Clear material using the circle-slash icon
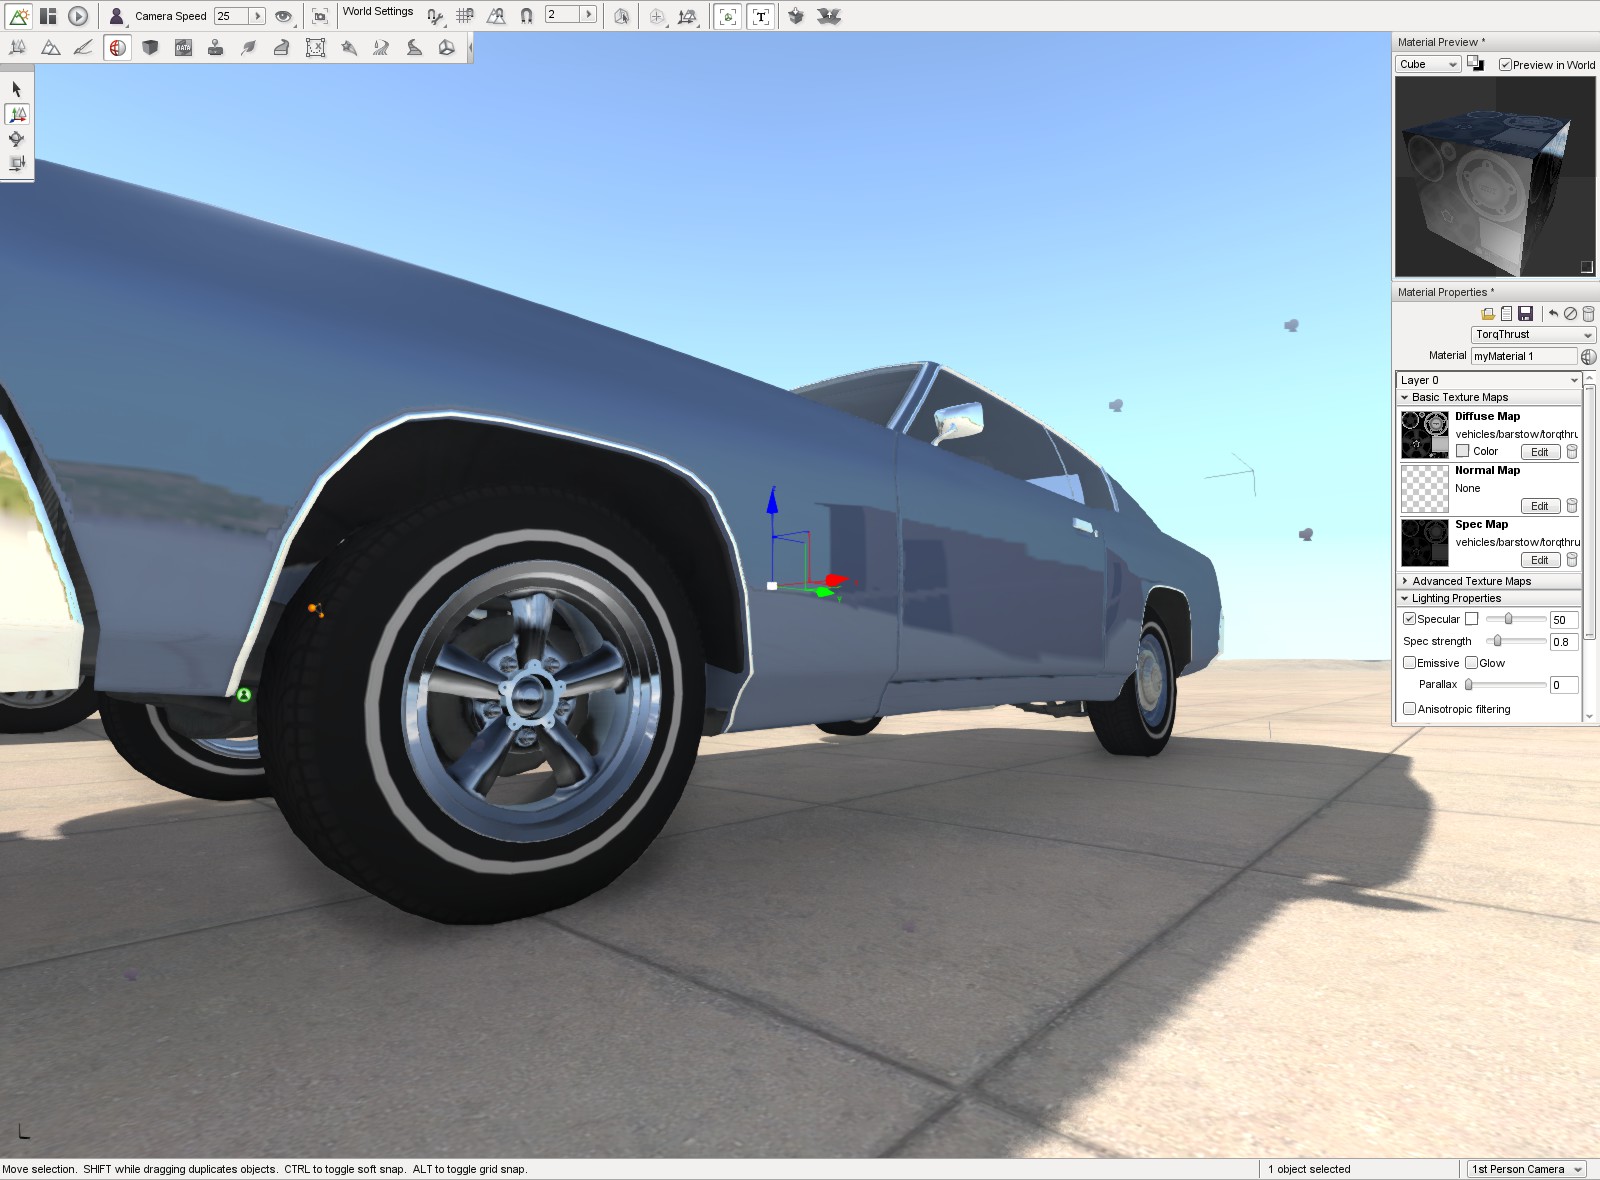This screenshot has height=1180, width=1600. (x=1570, y=314)
